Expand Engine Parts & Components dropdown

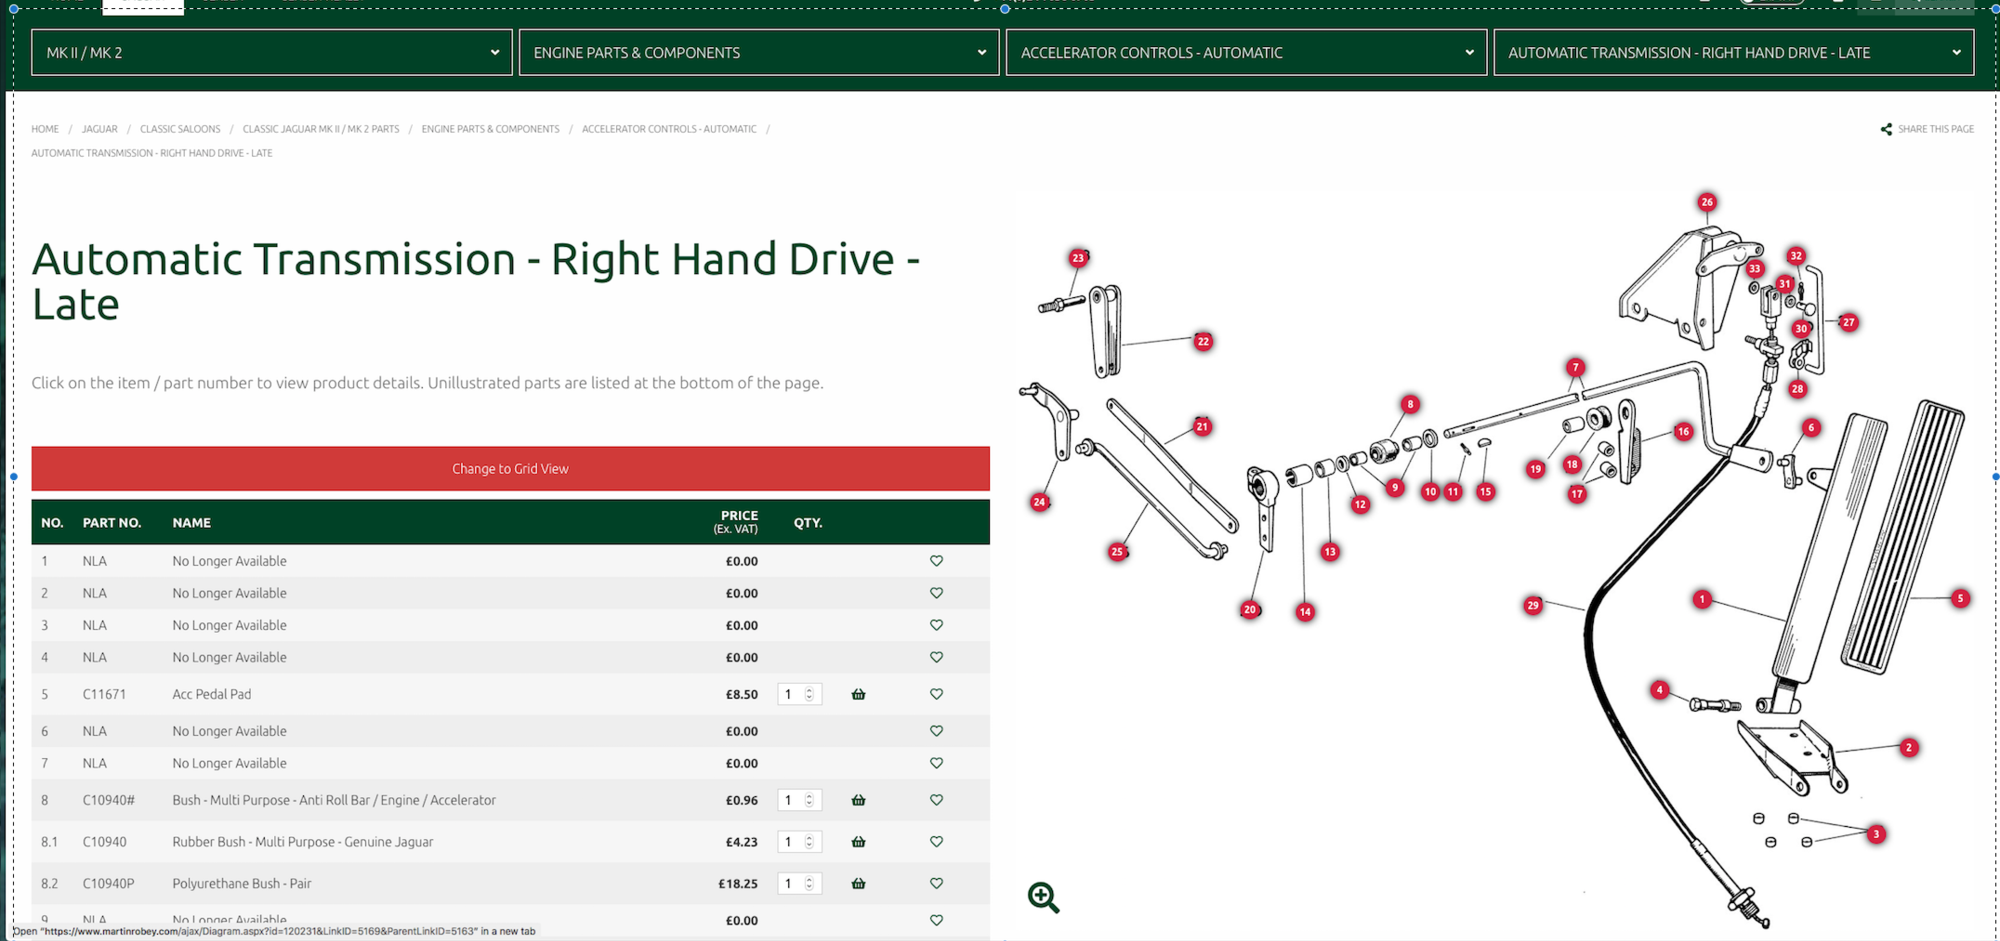pyautogui.click(x=759, y=53)
